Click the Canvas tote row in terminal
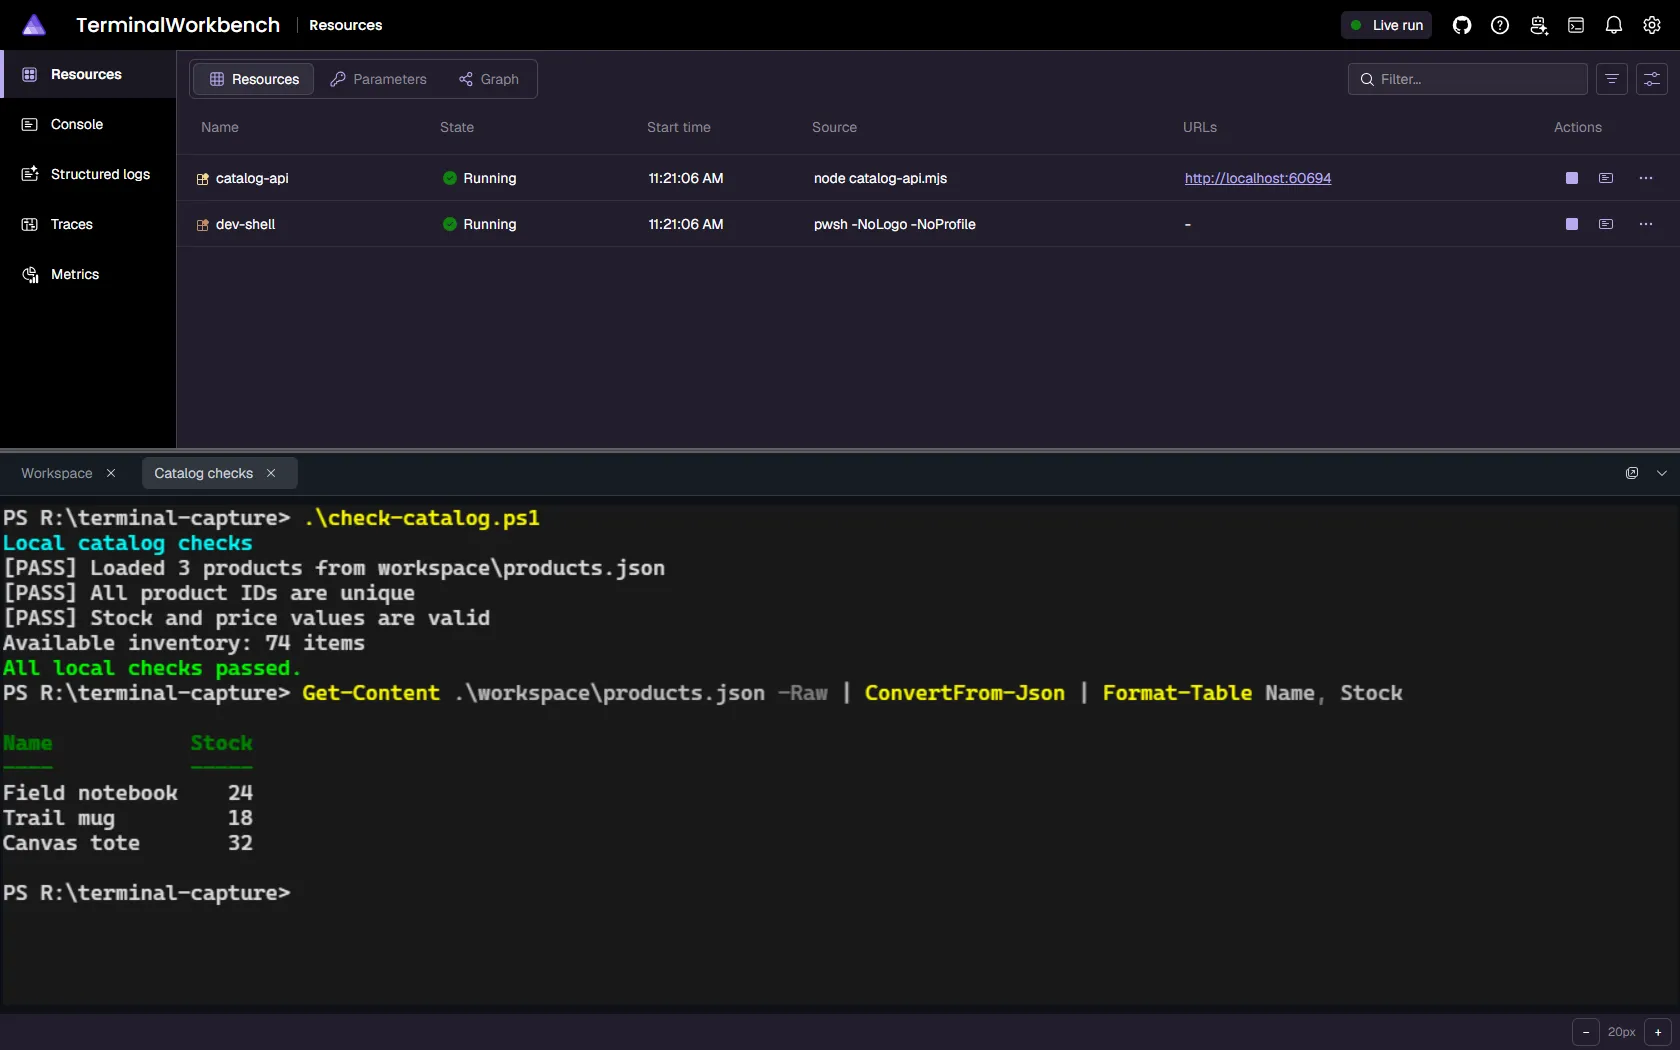Viewport: 1680px width, 1050px height. (128, 843)
